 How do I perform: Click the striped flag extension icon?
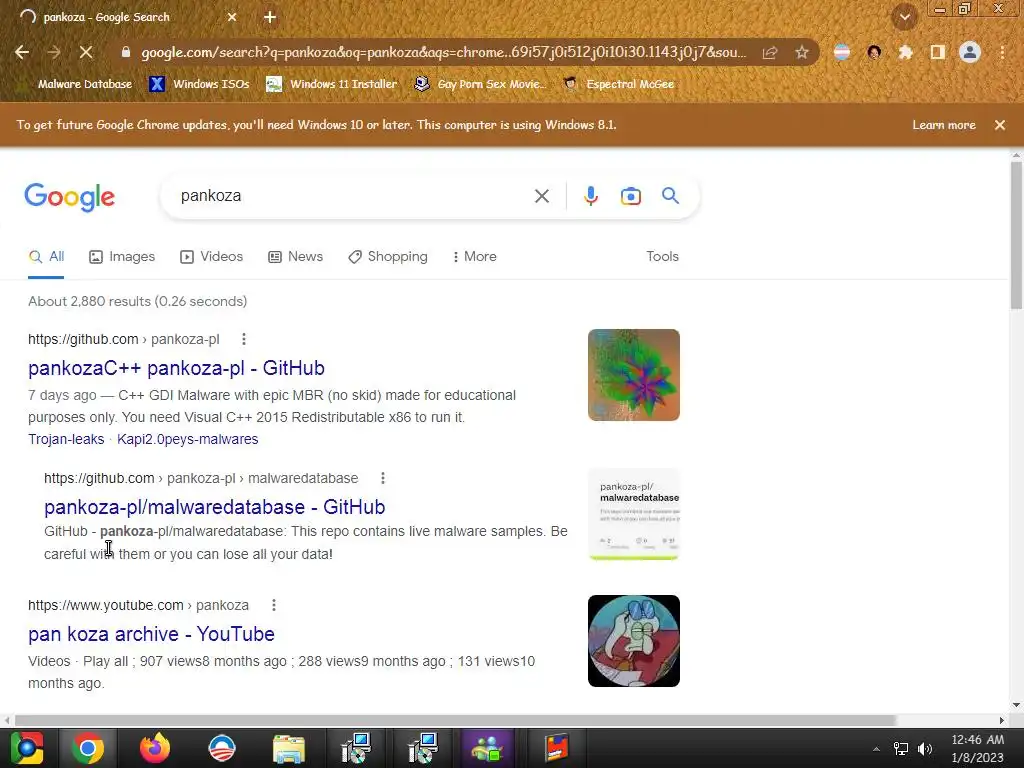[842, 52]
